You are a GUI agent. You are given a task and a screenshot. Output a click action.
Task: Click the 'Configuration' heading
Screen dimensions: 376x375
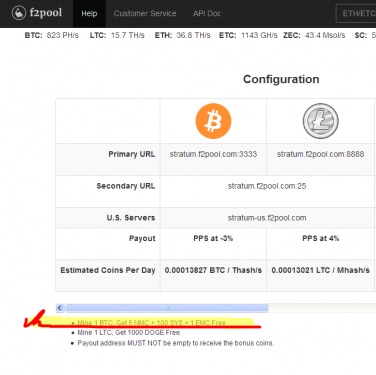[x=281, y=79]
